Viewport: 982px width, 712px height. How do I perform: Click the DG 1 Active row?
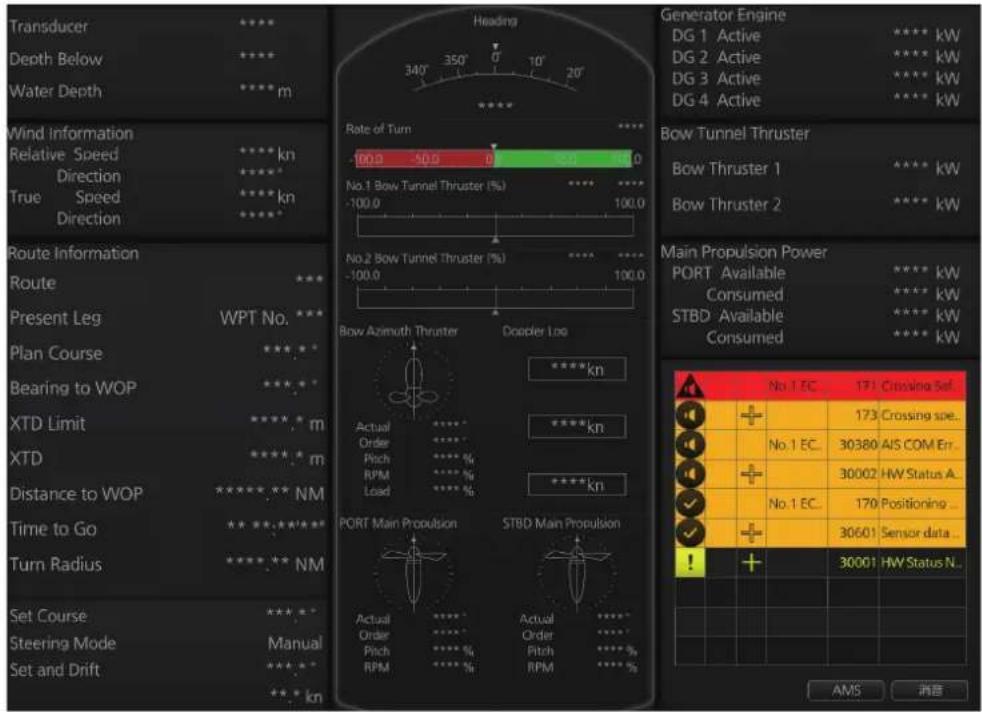click(815, 36)
